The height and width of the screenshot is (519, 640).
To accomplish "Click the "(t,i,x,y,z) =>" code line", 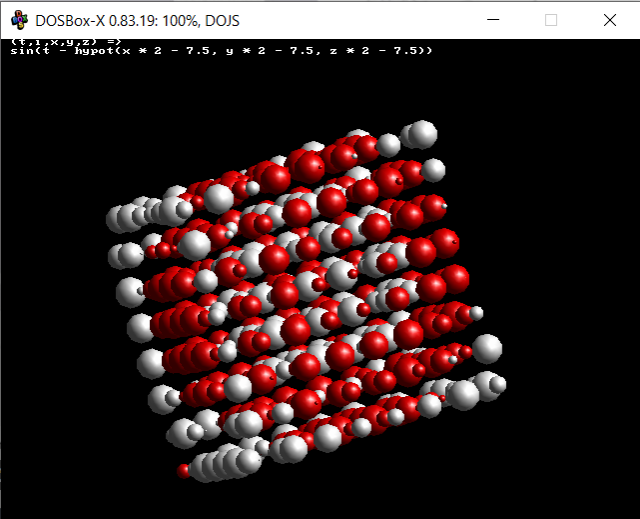I will 64,41.
